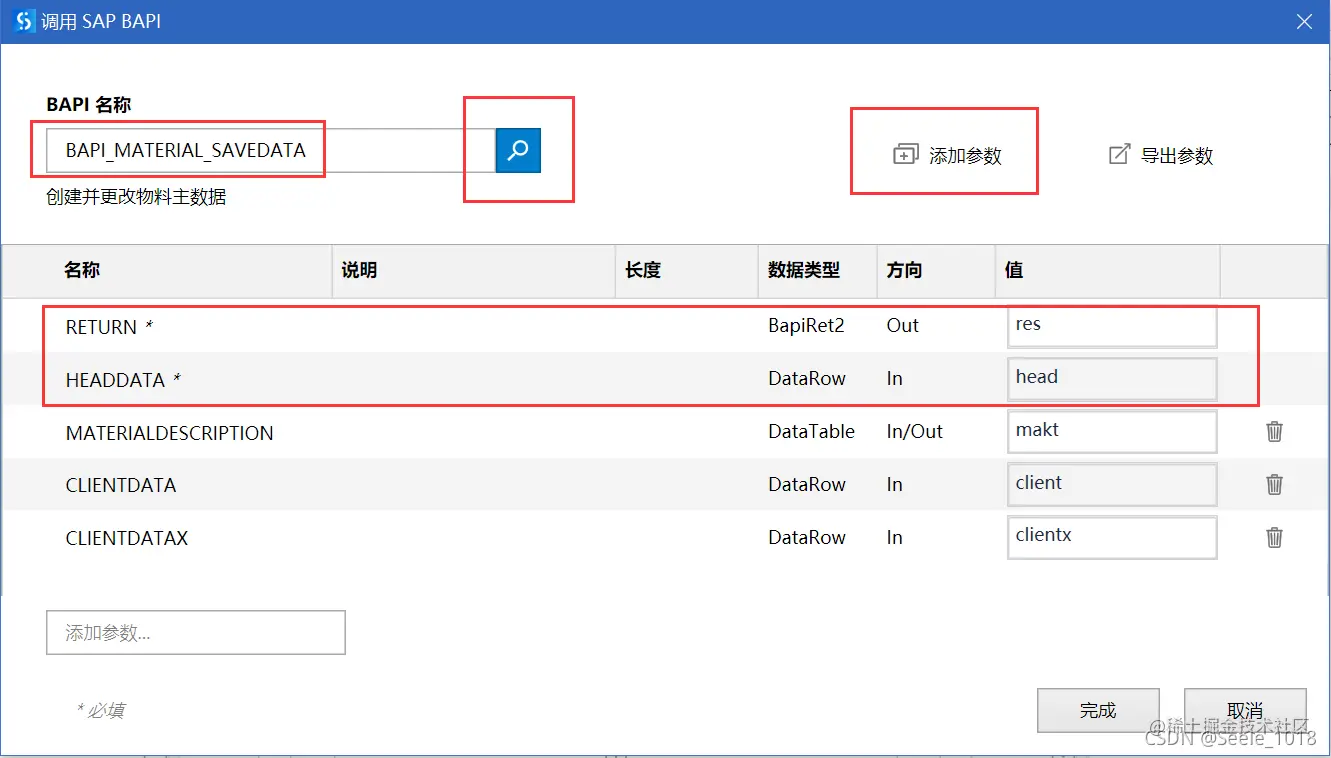Click the description 创建并更改物料主数据
The image size is (1331, 758).
pyautogui.click(x=136, y=197)
